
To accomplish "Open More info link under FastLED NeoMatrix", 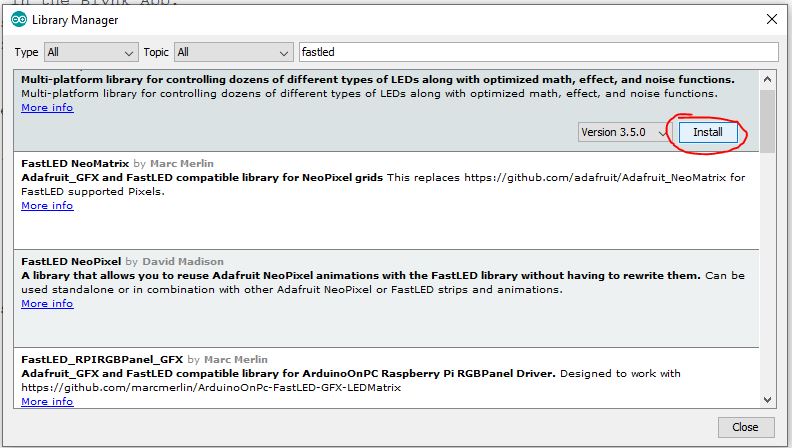I will point(47,206).
